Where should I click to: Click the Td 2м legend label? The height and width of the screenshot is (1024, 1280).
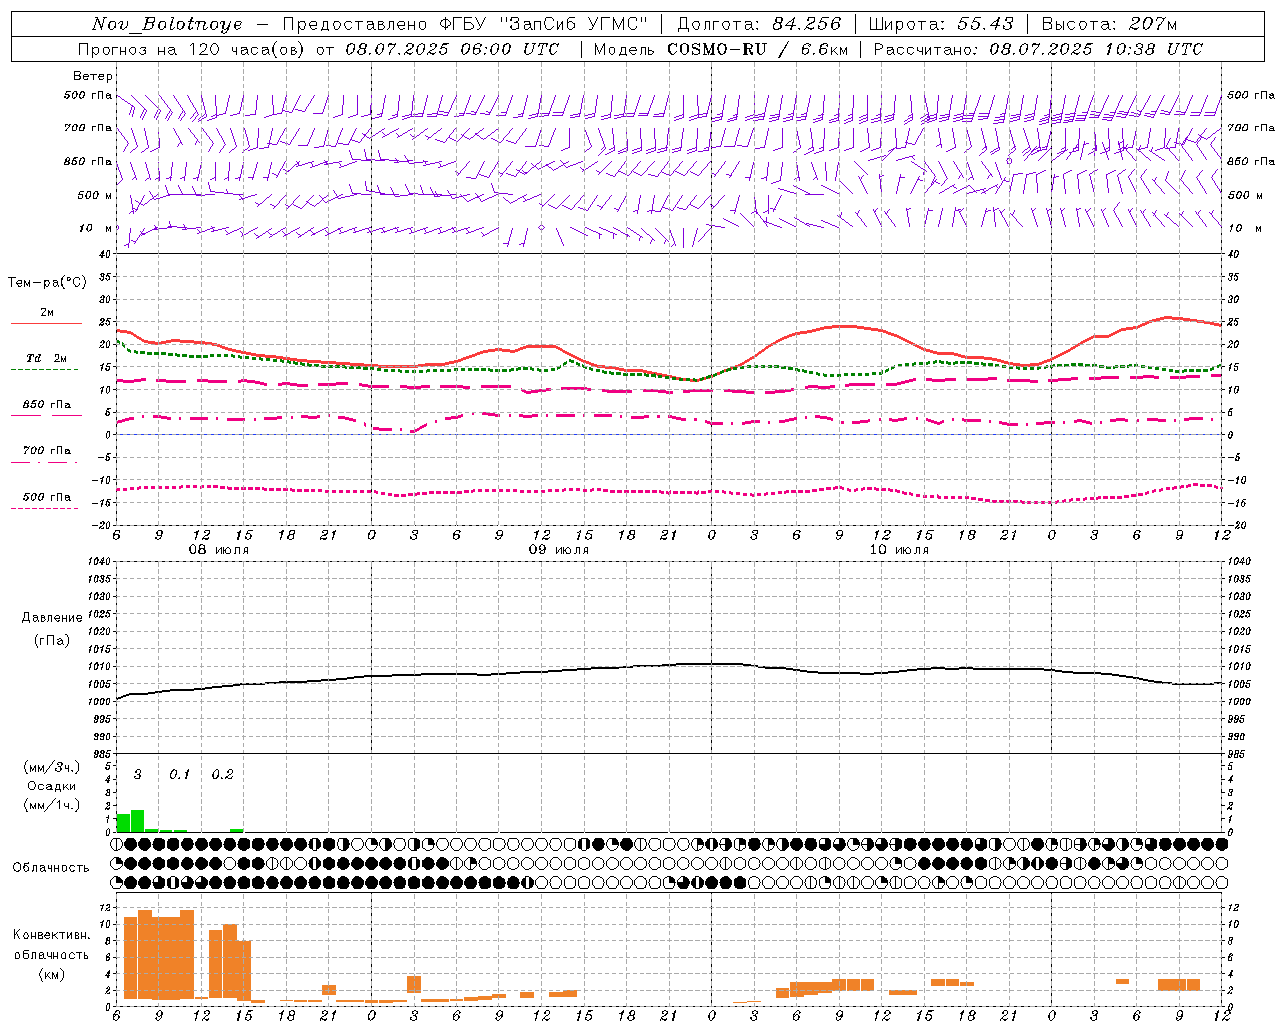pyautogui.click(x=47, y=358)
